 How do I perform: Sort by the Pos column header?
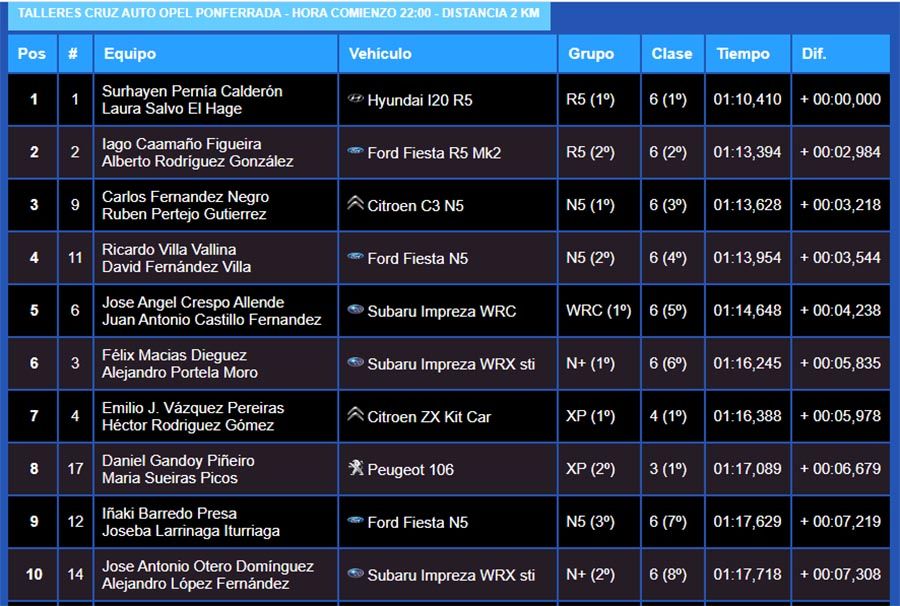pos(32,54)
